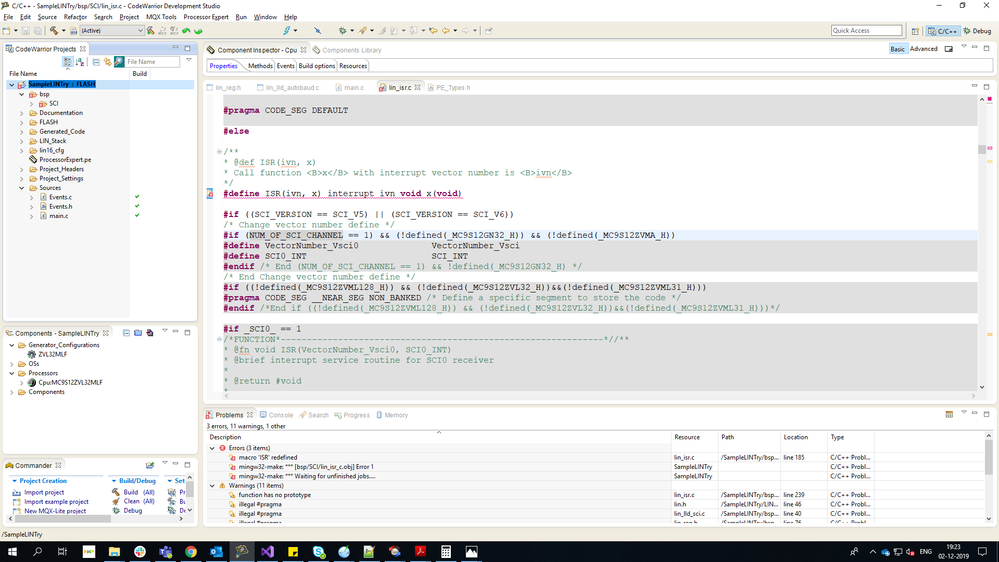Switch to the Methods tab

260,66
